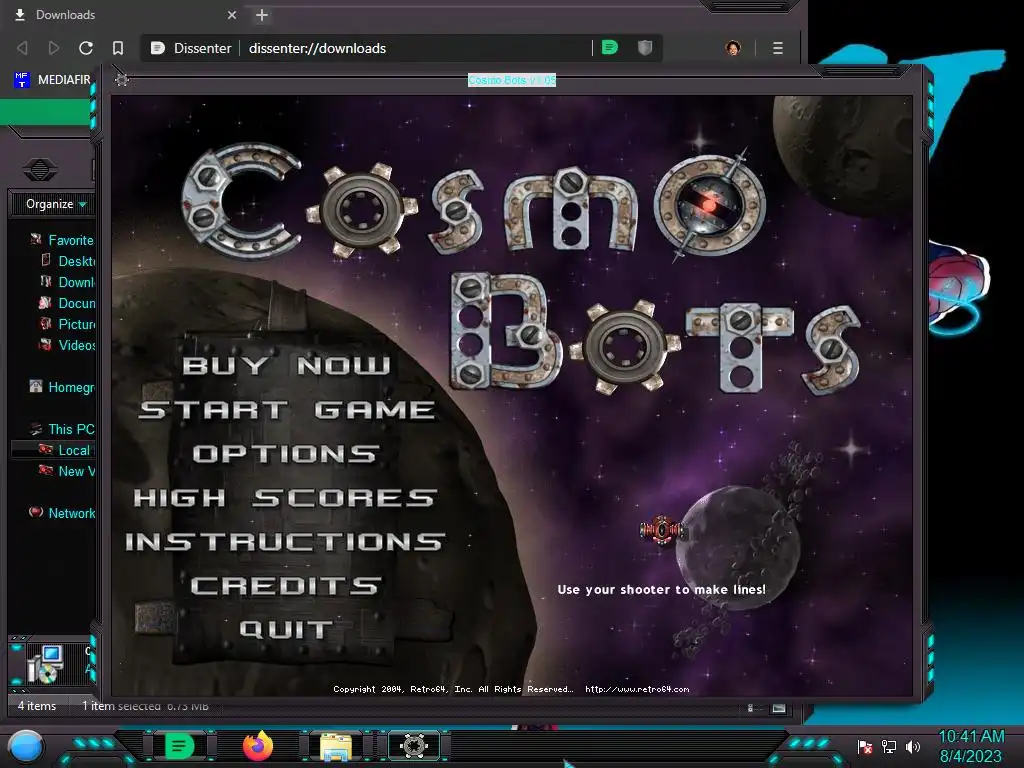The image size is (1024, 768).
Task: Click green Dissenter comment icon
Action: click(x=609, y=48)
